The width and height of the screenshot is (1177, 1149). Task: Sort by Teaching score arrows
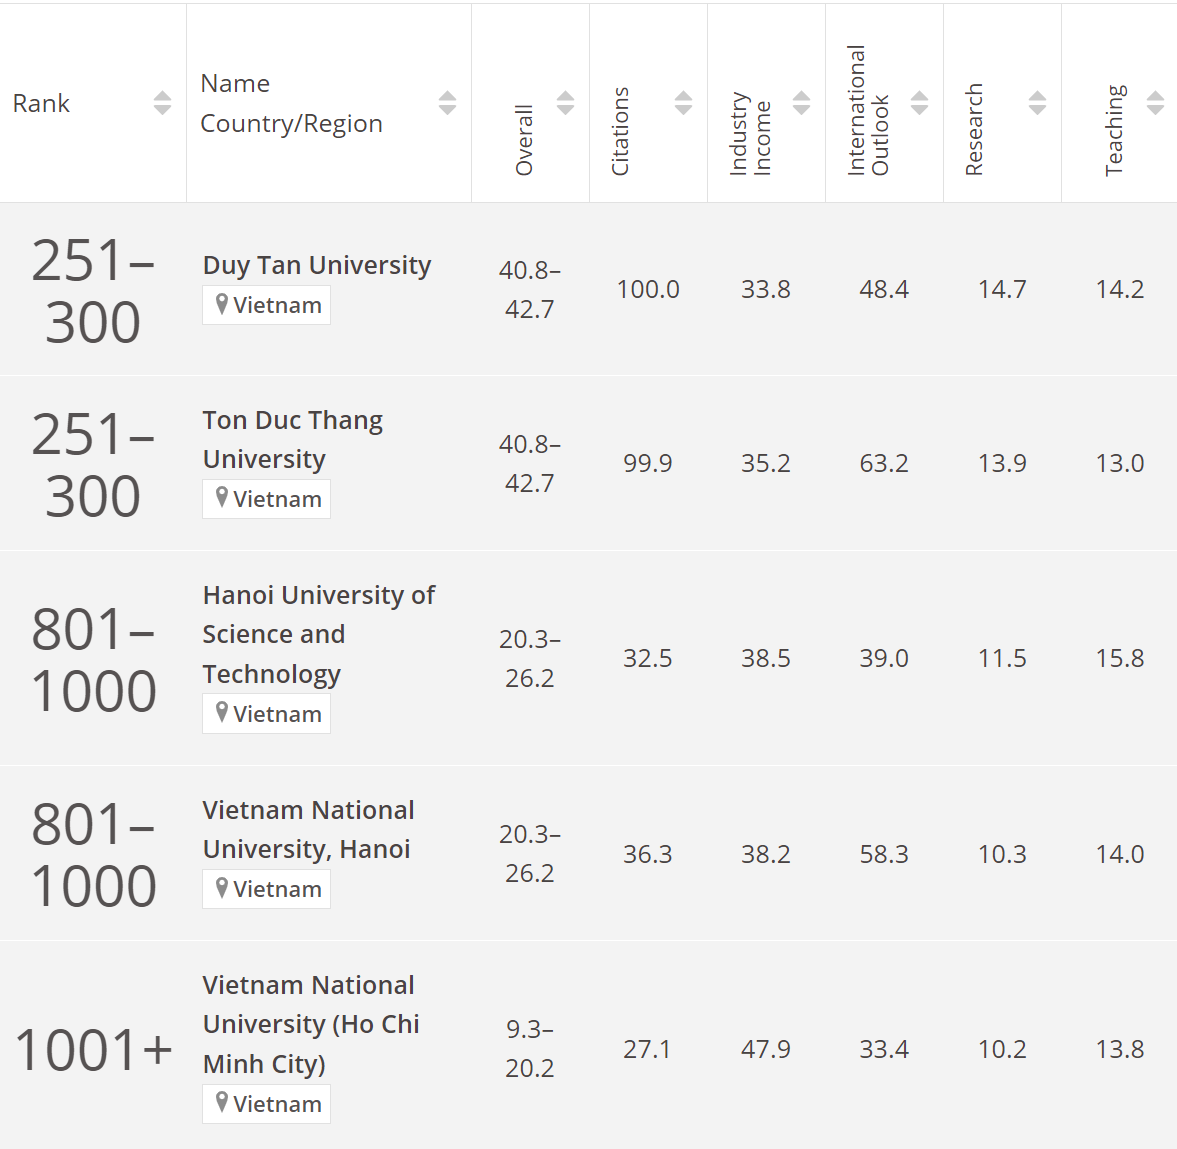[1155, 103]
